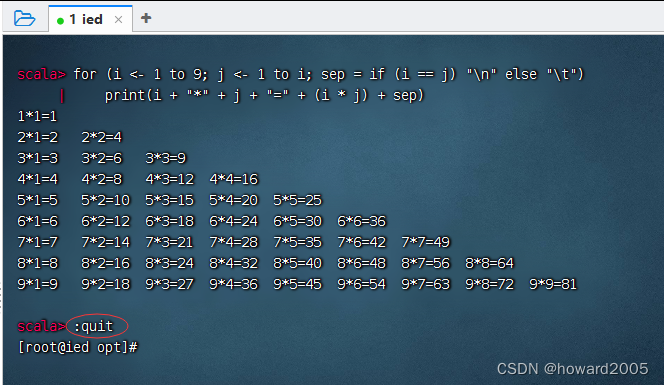Click the green connection status dot
The height and width of the screenshot is (385, 664).
click(x=61, y=20)
